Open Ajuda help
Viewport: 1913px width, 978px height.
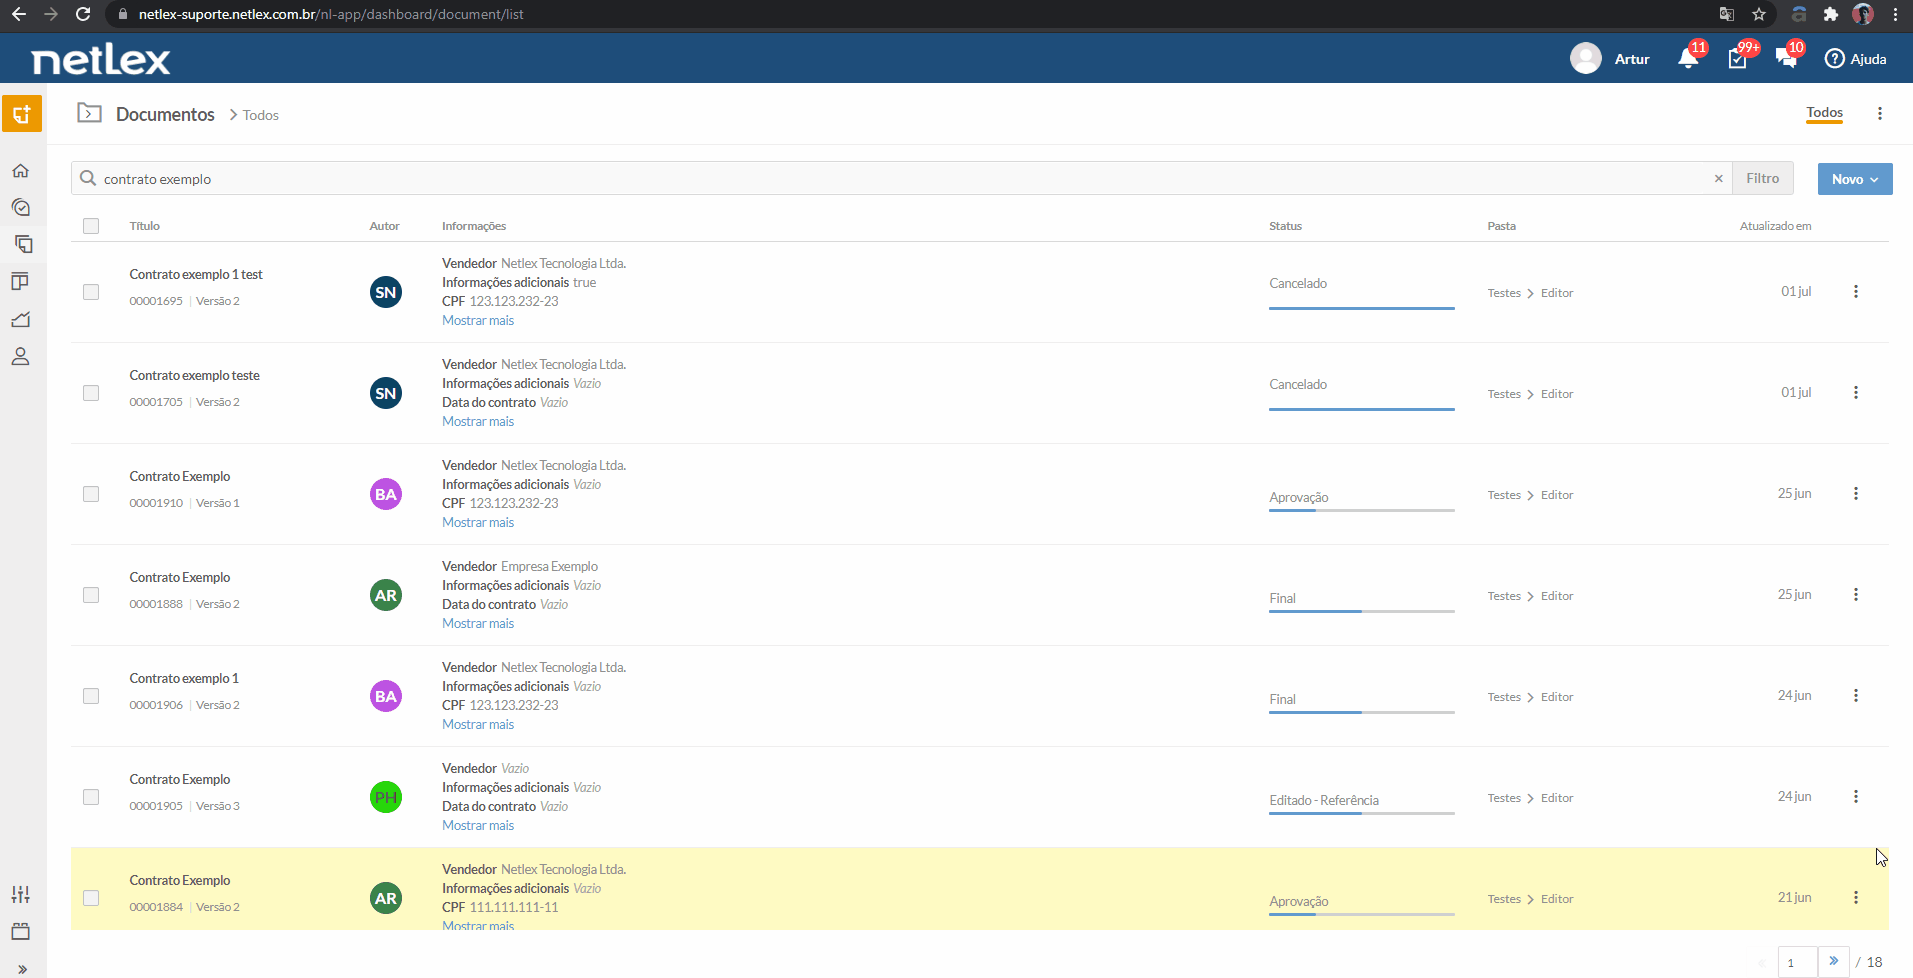pyautogui.click(x=1856, y=59)
